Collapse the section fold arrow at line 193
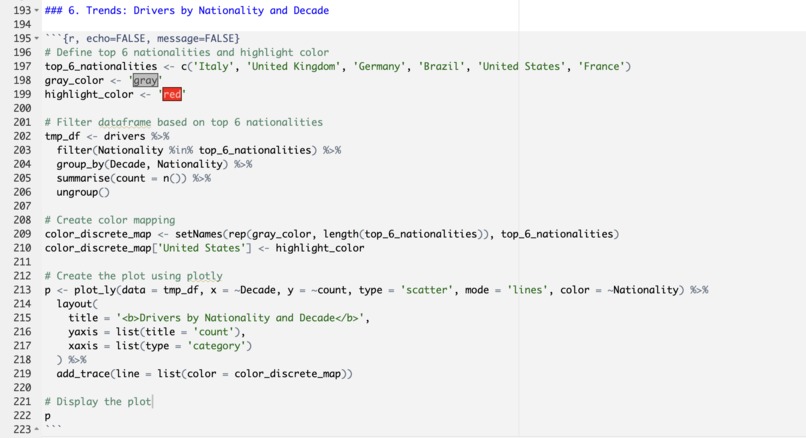The image size is (806, 438). click(36, 11)
